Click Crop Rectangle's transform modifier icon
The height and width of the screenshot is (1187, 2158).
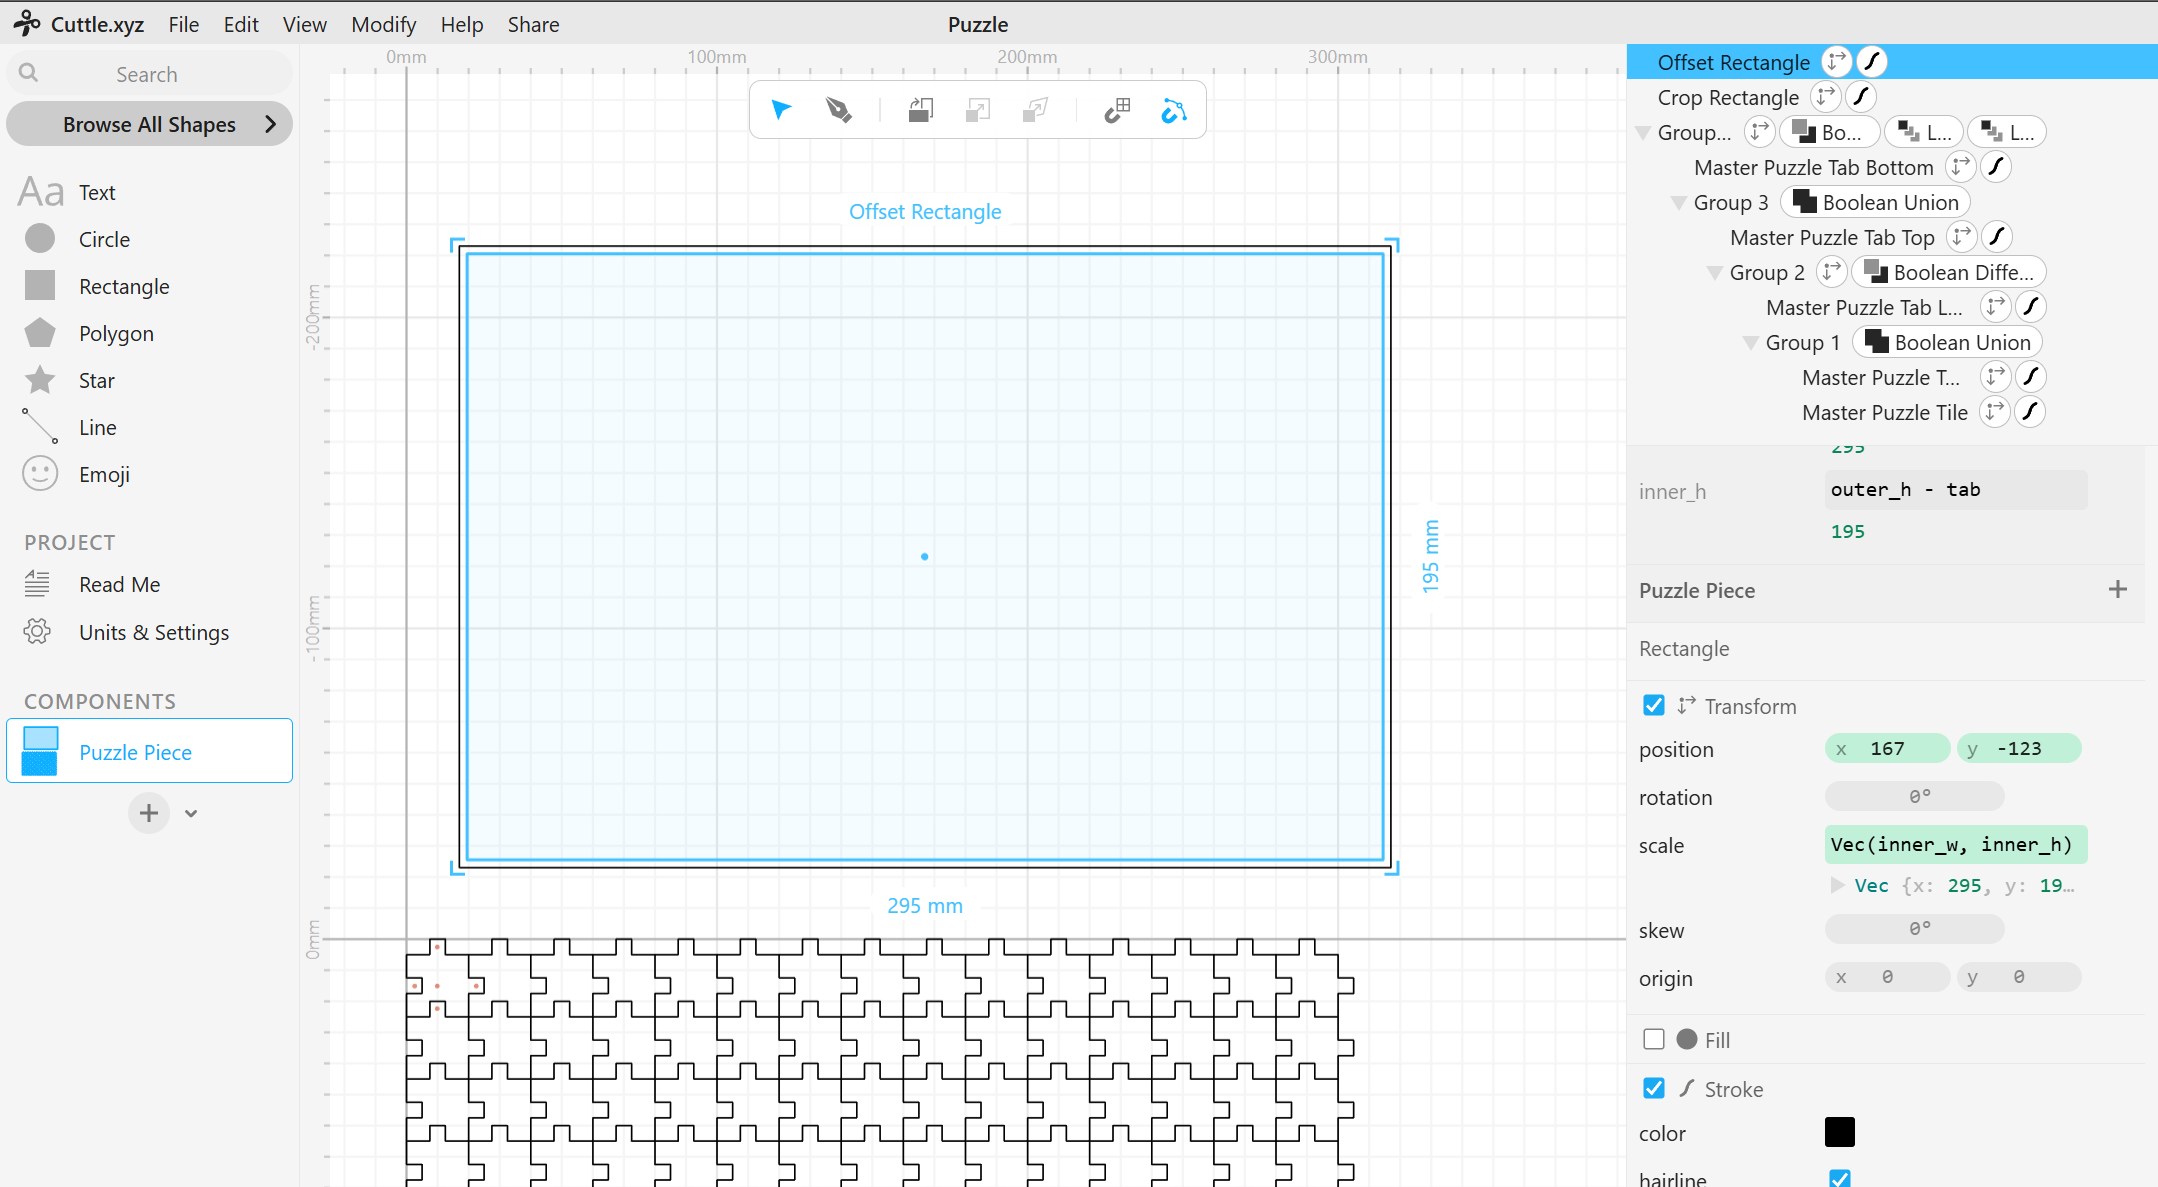1825,97
